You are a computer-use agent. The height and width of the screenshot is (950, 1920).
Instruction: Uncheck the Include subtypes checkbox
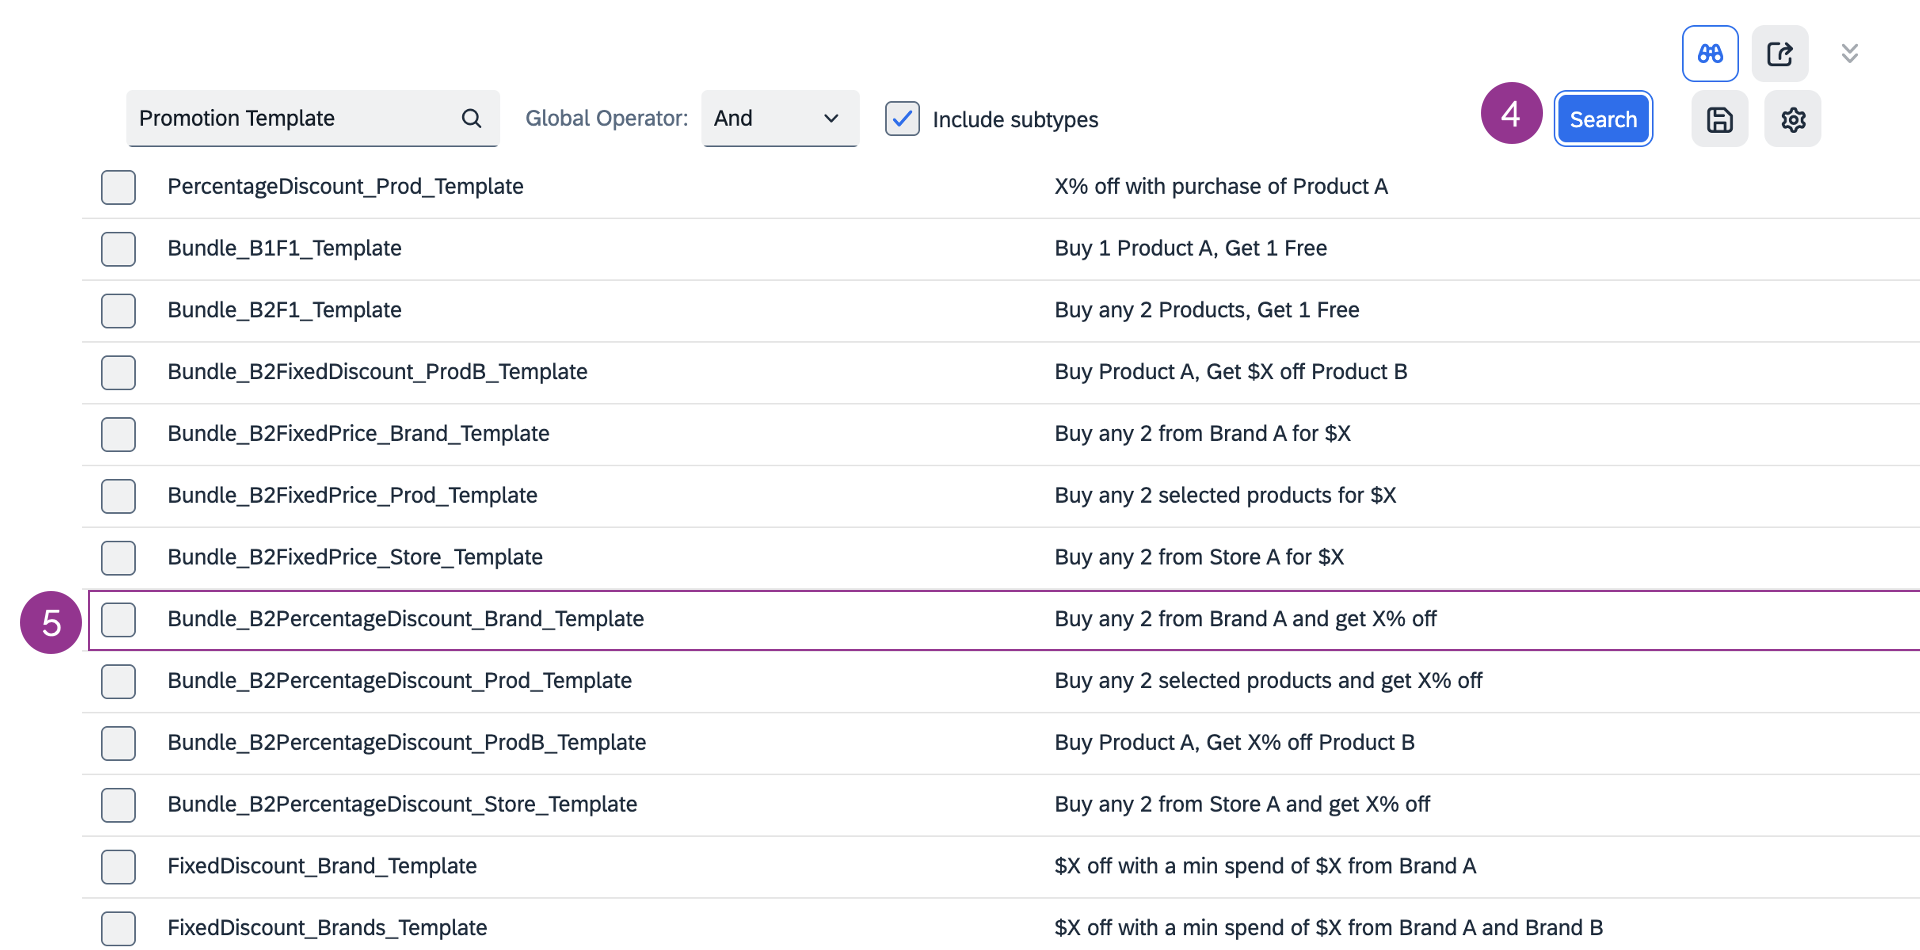pyautogui.click(x=902, y=119)
